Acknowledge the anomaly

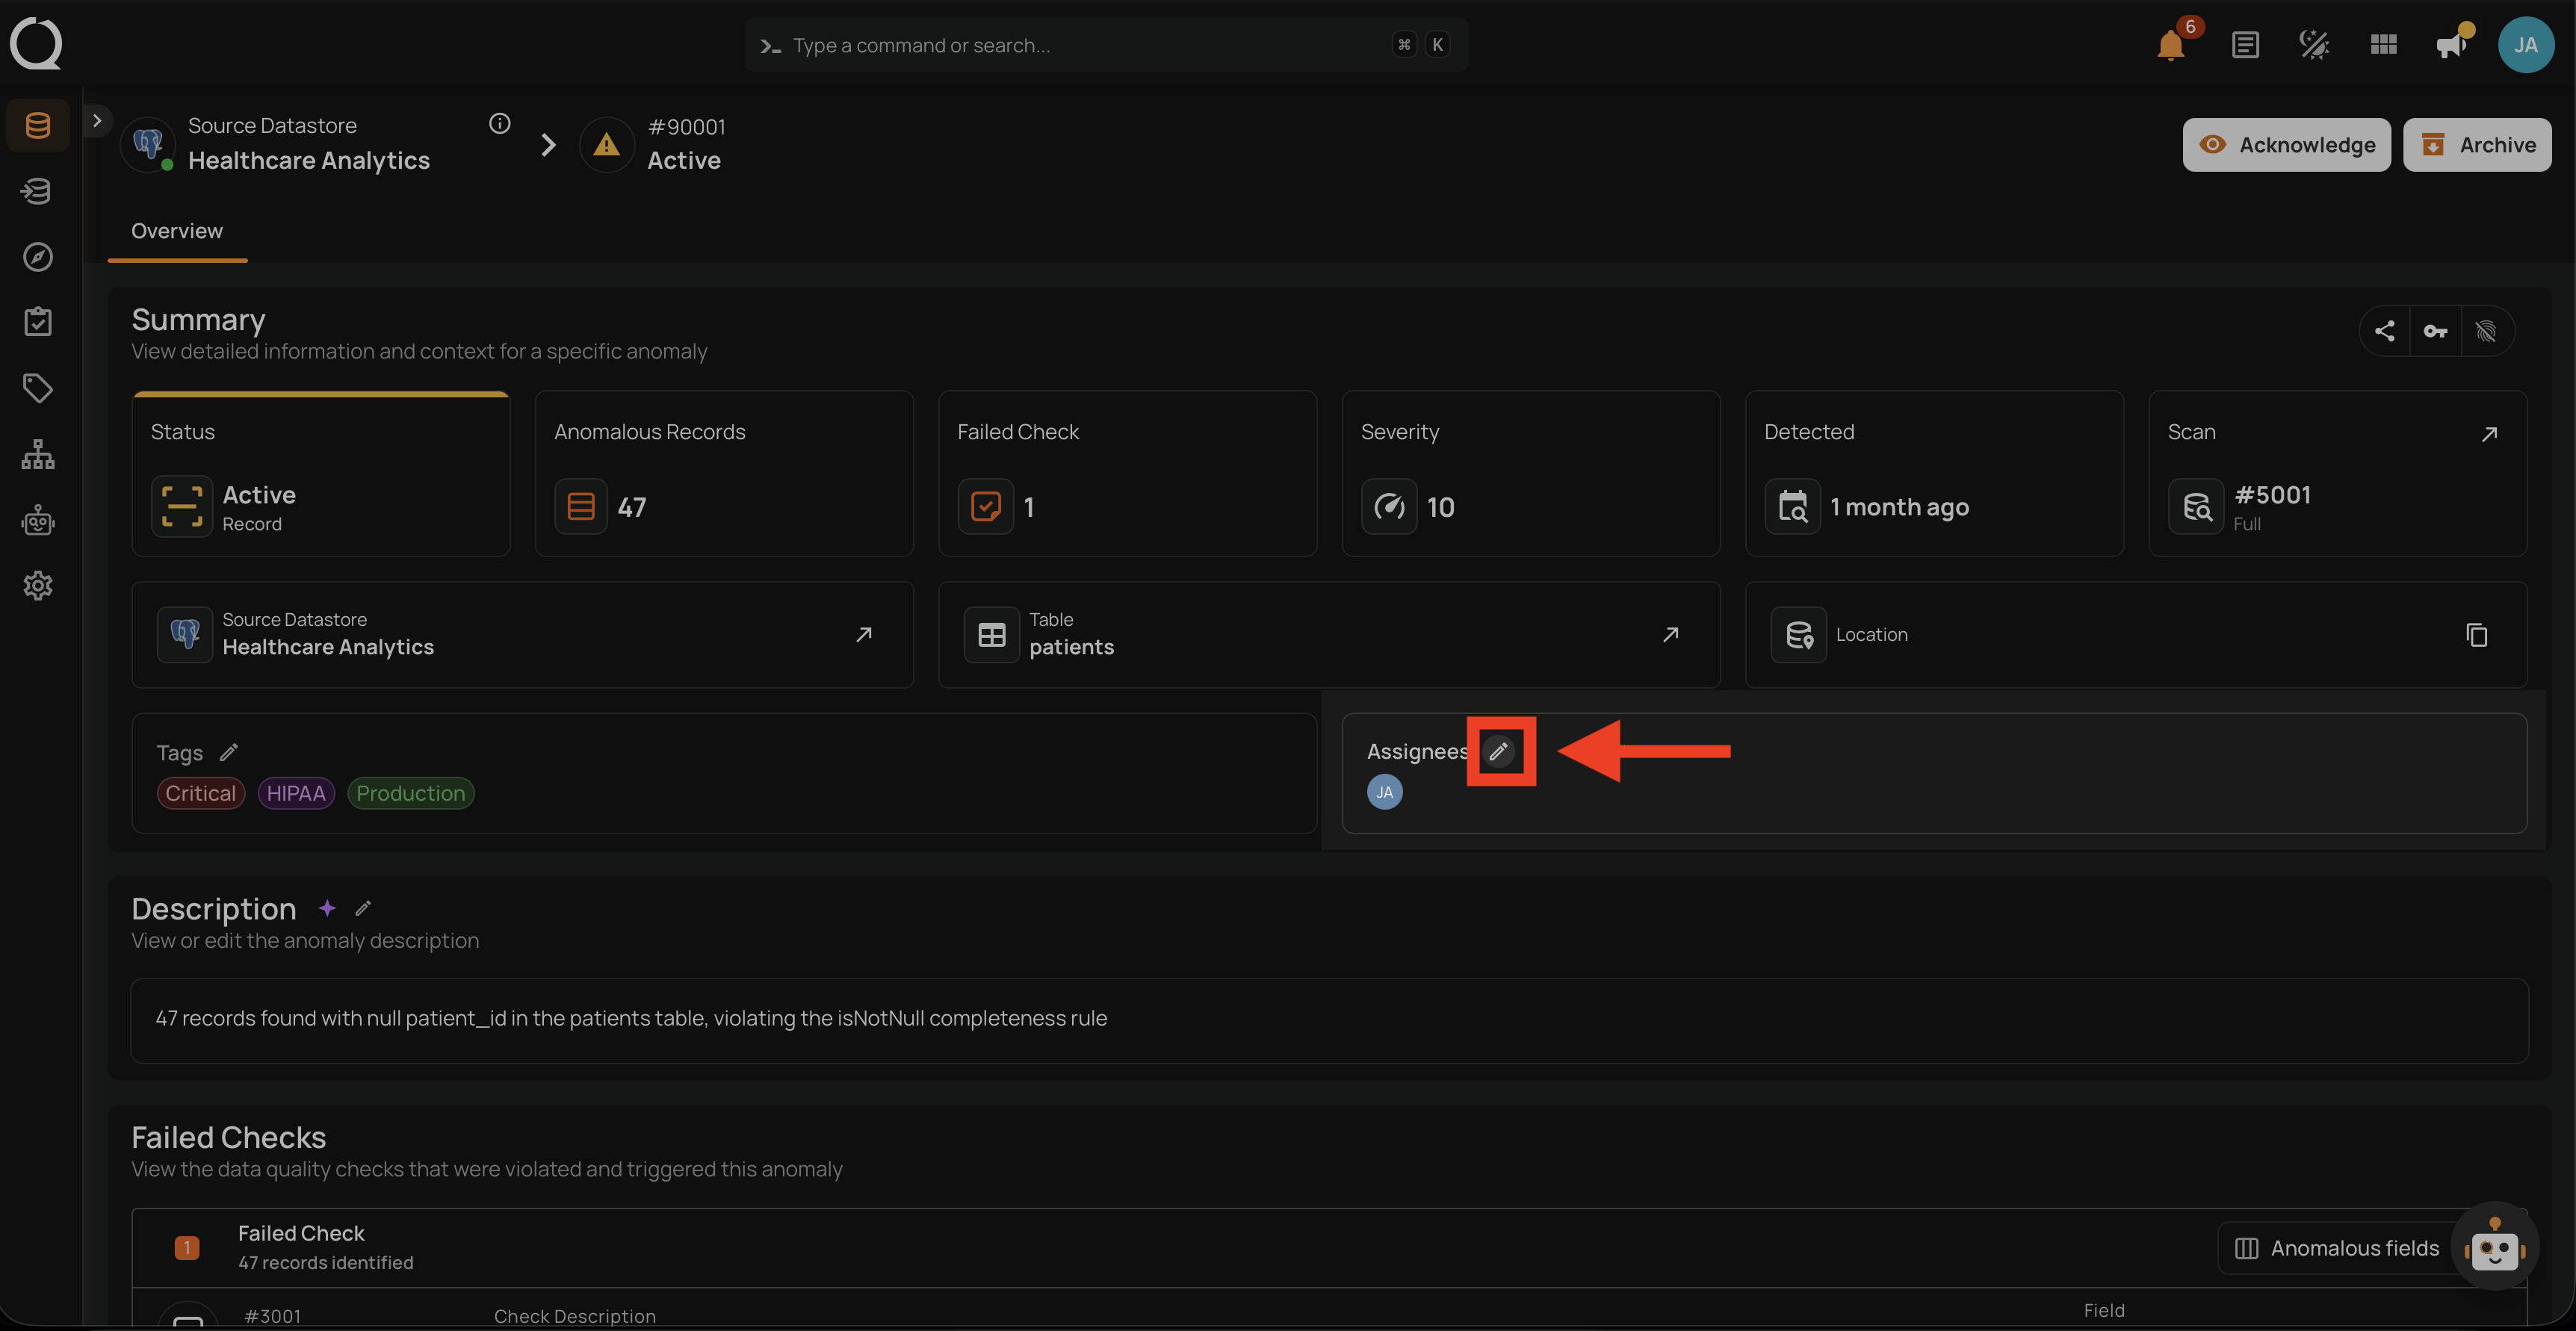tap(2286, 145)
